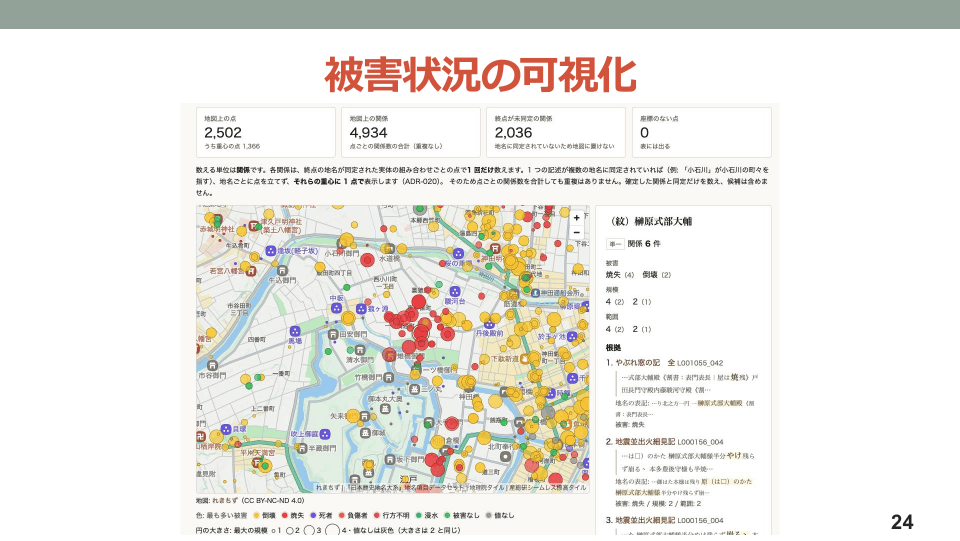The height and width of the screenshot is (541, 960).
Task: Click purple 死者 legend dot
Action: point(313,515)
